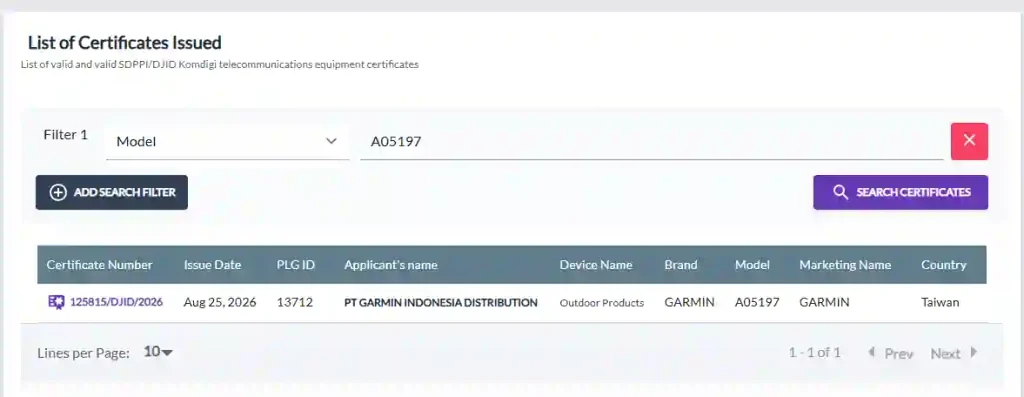This screenshot has height=397, width=1024.
Task: Click the 1 - 1 of 1 pagination text
Action: [814, 353]
